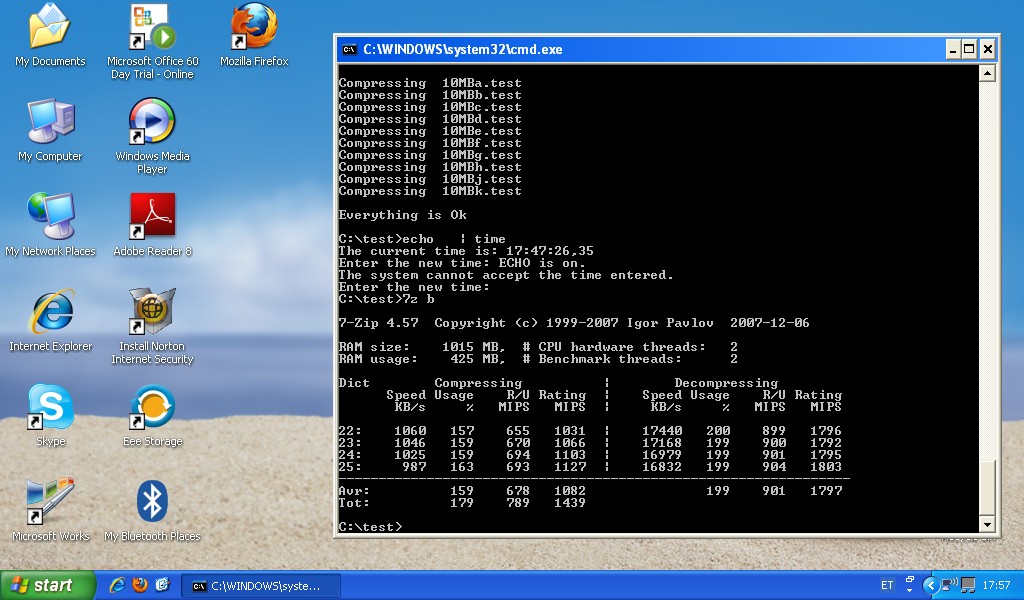Click the '25:' dictionary benchmark row label
This screenshot has height=600, width=1024.
click(x=350, y=467)
